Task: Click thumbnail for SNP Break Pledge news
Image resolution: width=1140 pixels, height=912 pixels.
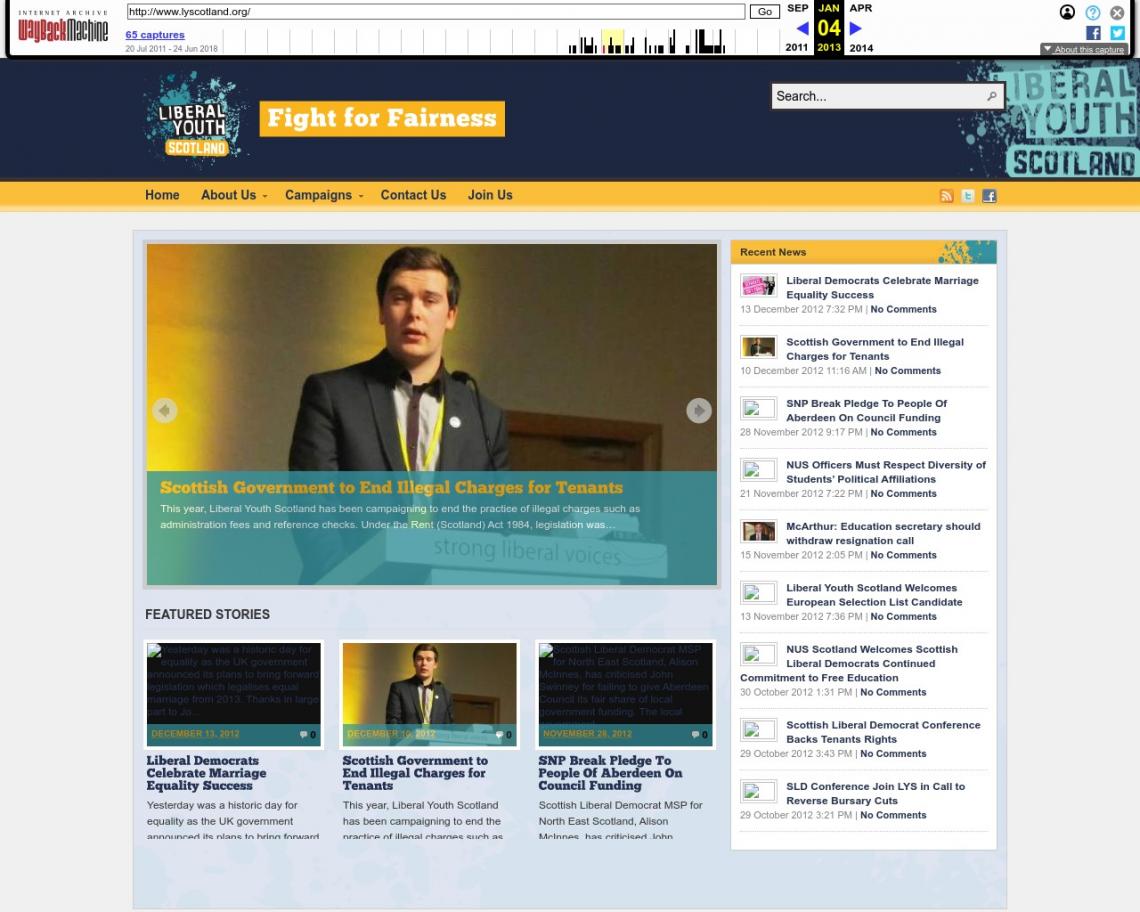Action: coord(758,409)
